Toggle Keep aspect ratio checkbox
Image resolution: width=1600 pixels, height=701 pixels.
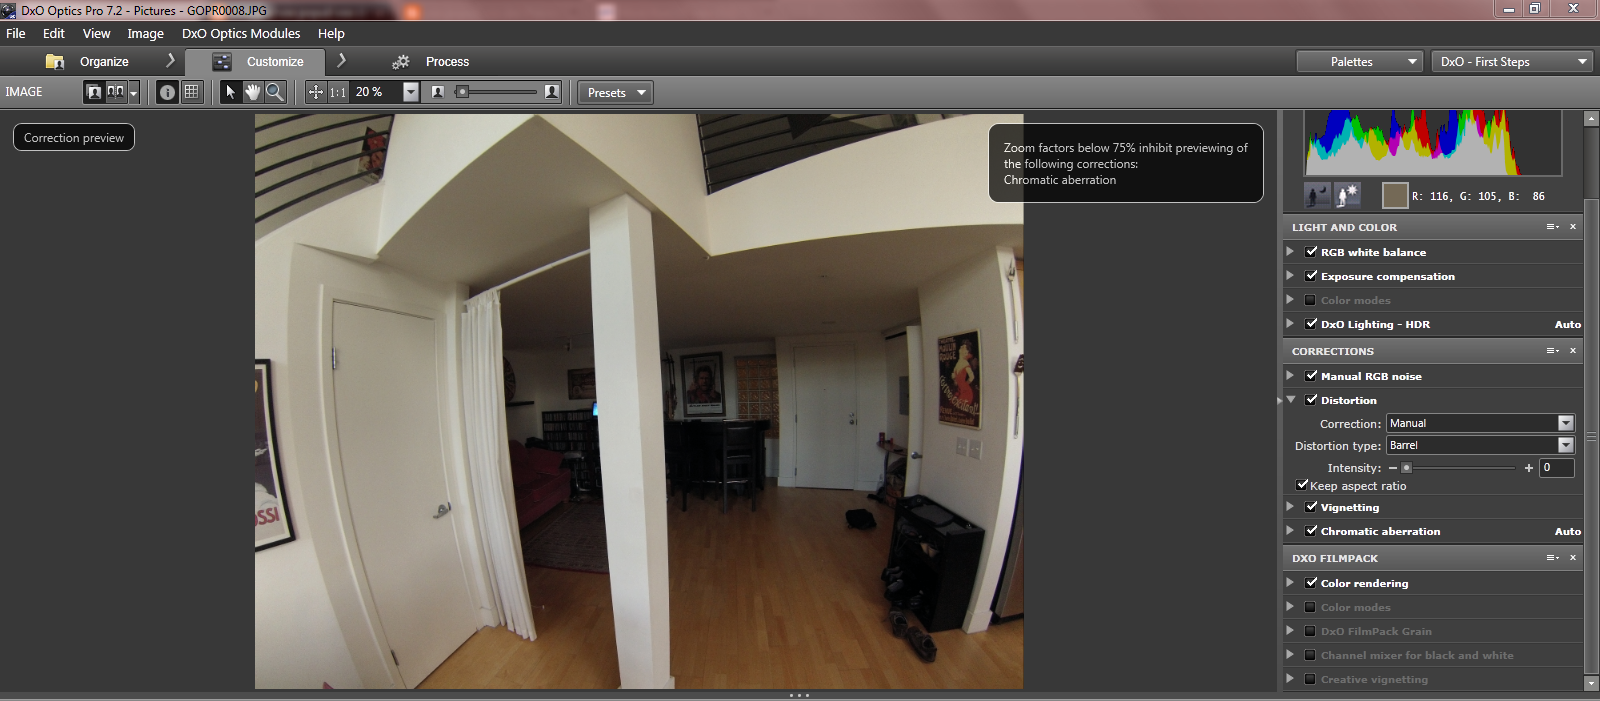(x=1302, y=485)
